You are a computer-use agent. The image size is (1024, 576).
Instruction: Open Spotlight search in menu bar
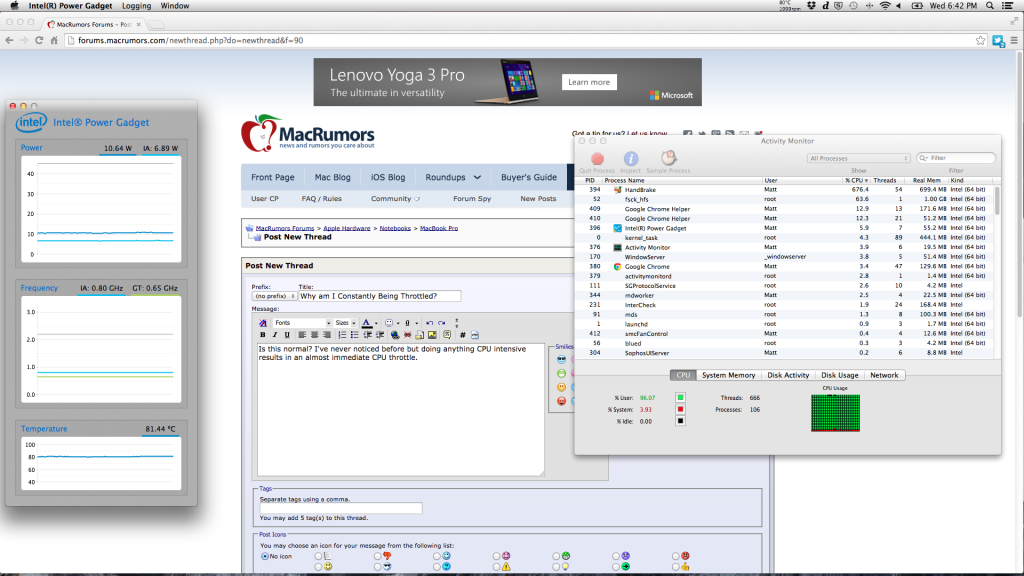[990, 6]
